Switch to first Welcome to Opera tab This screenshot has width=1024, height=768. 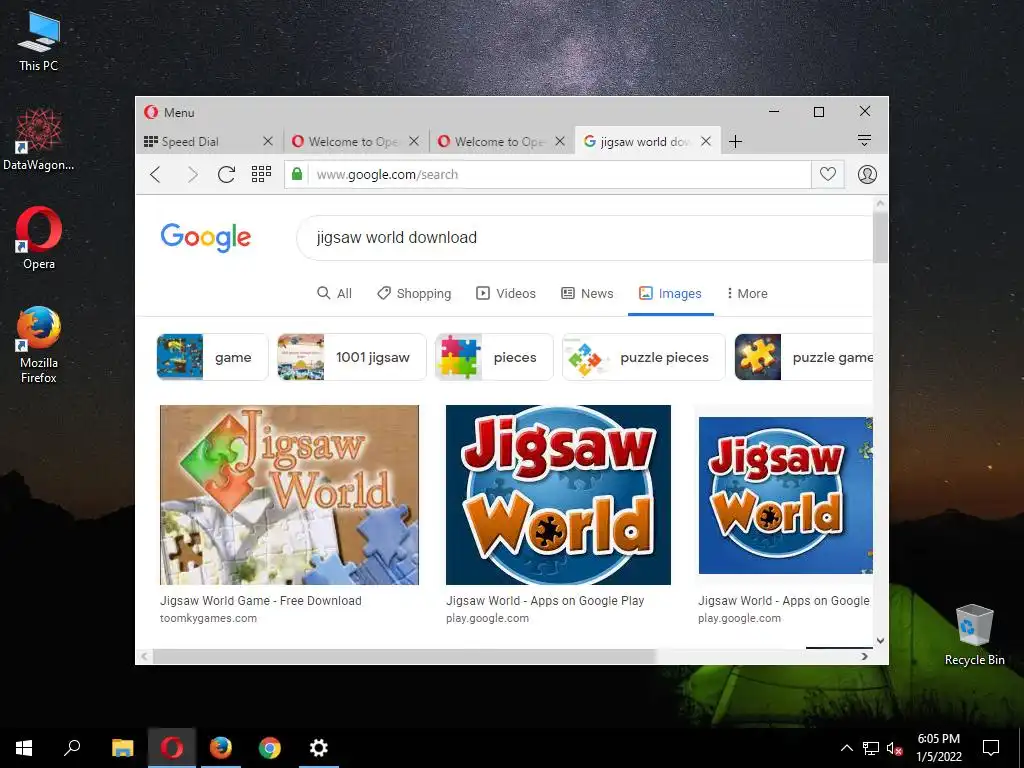point(353,142)
